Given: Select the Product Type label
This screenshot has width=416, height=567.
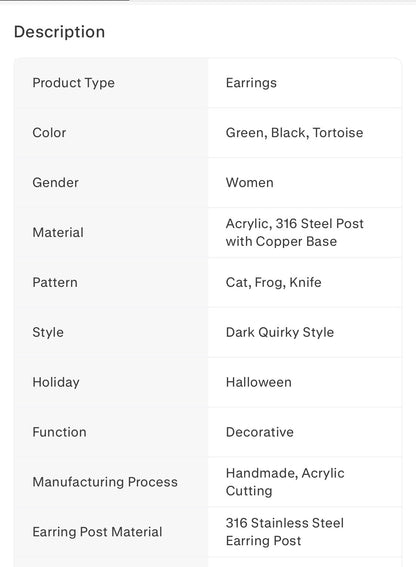Looking at the screenshot, I should tap(73, 83).
